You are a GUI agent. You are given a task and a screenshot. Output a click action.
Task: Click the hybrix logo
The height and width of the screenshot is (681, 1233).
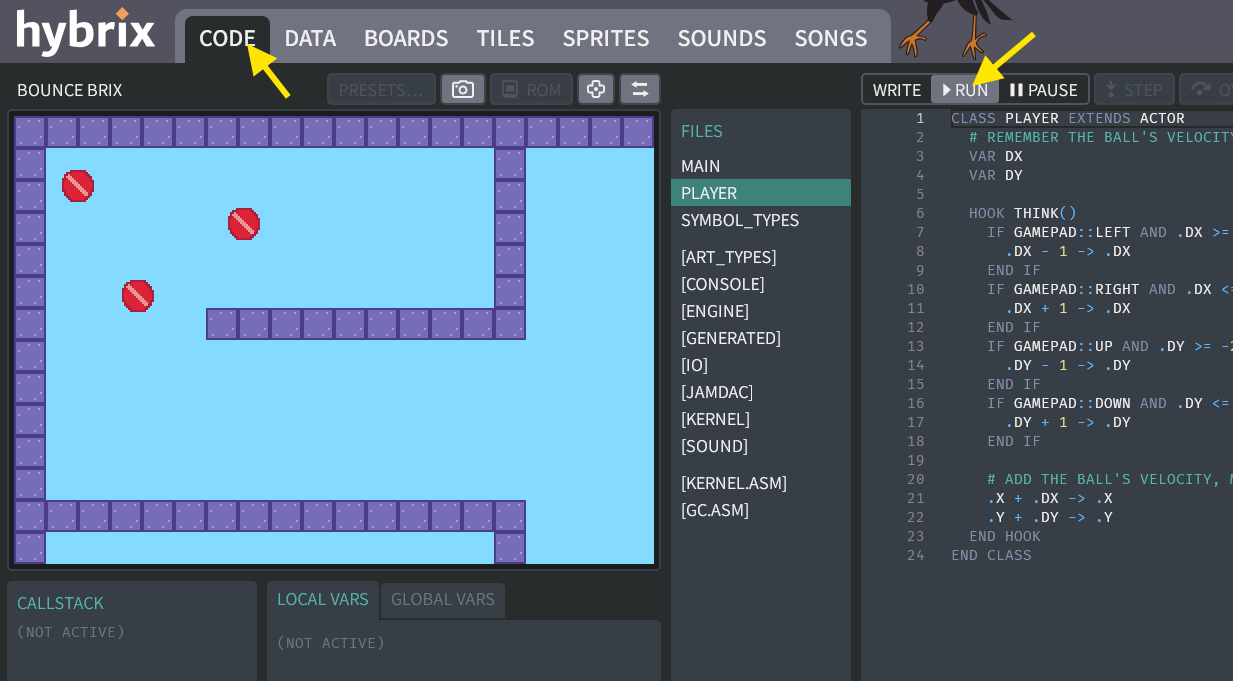tap(86, 32)
